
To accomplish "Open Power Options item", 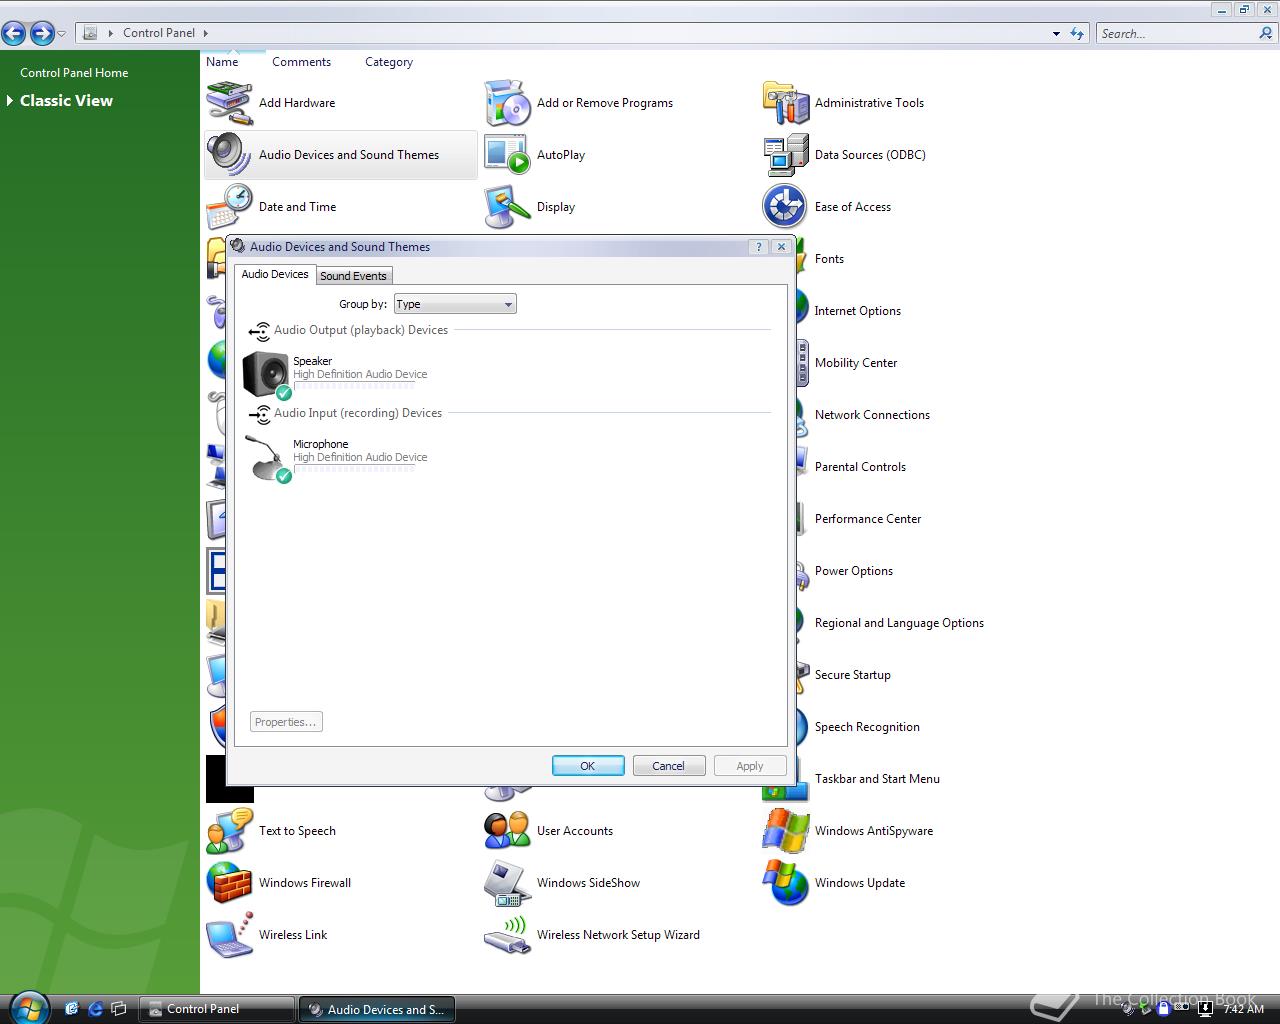I will point(854,571).
